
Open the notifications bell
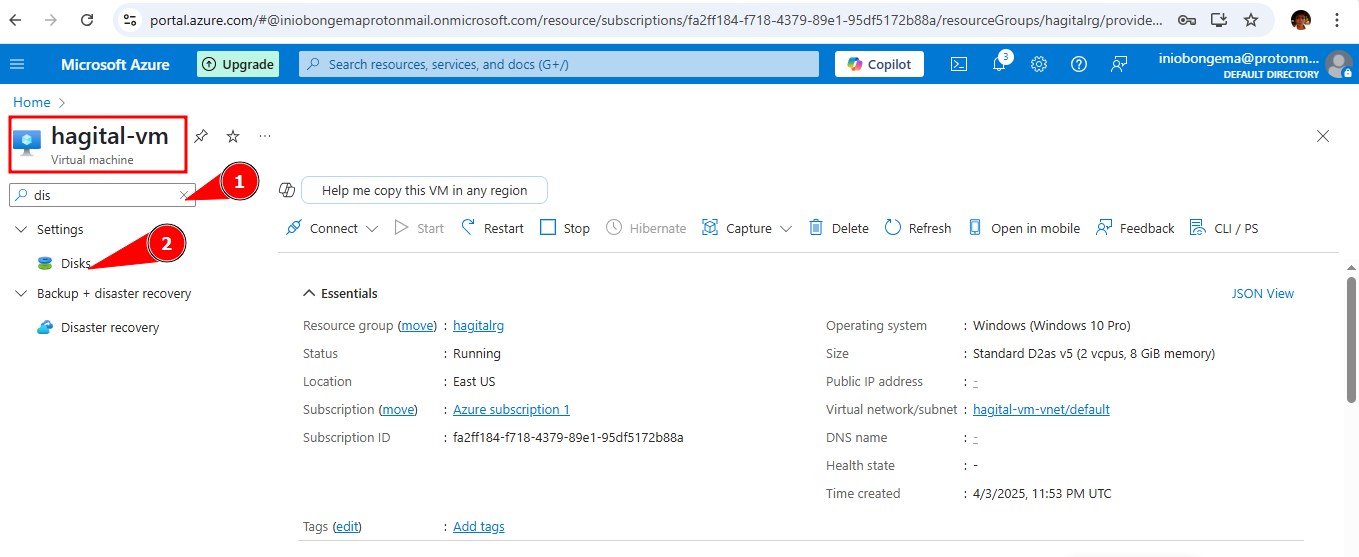coord(999,64)
